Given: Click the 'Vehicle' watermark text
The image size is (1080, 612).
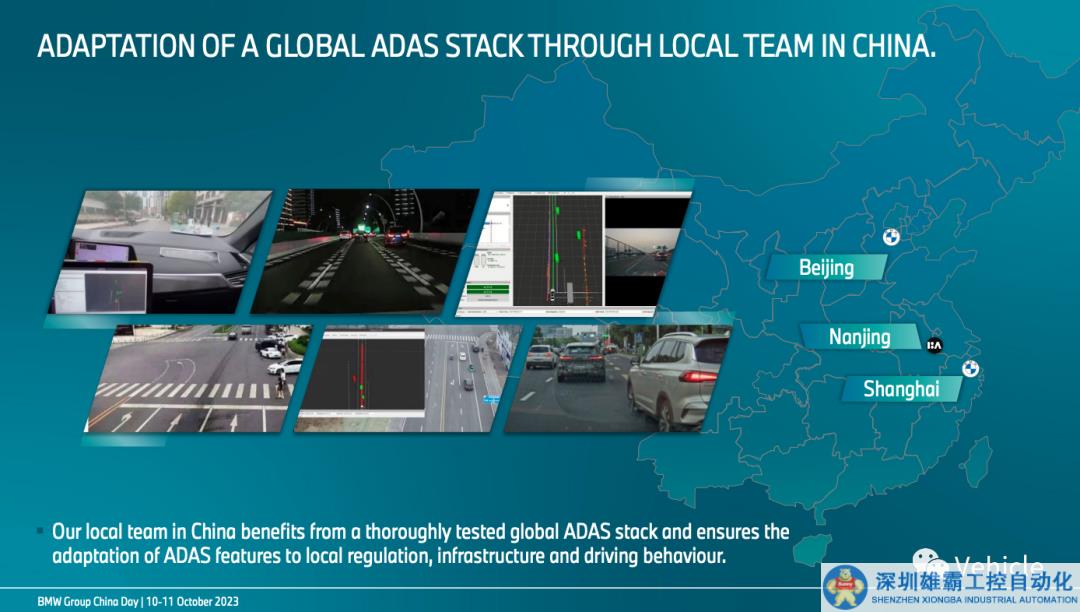Looking at the screenshot, I should coord(998,566).
